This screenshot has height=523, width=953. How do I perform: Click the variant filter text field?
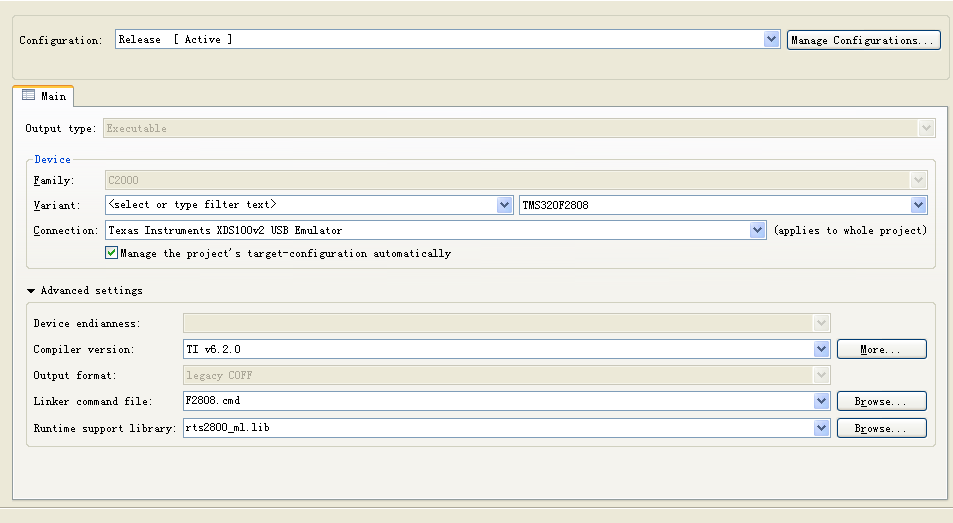pyautogui.click(x=300, y=205)
